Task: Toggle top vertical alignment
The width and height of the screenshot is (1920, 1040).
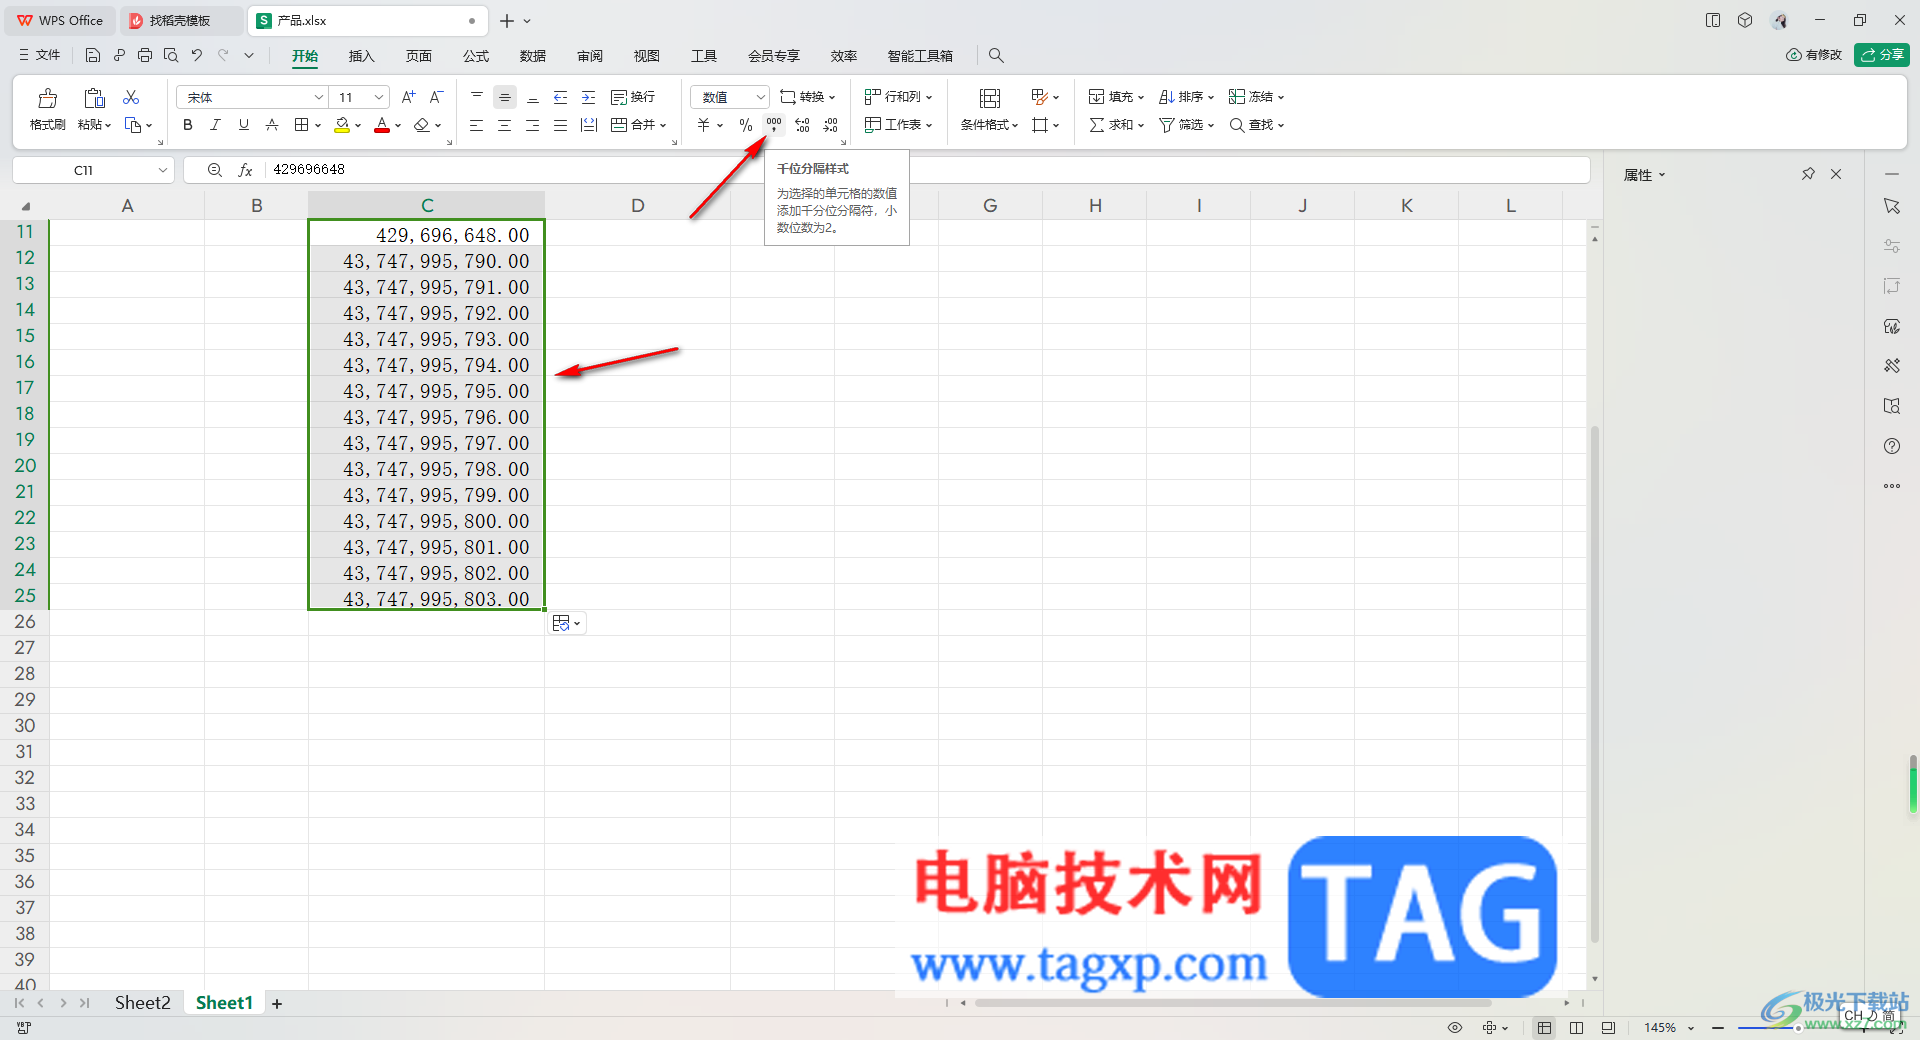Action: pos(477,97)
